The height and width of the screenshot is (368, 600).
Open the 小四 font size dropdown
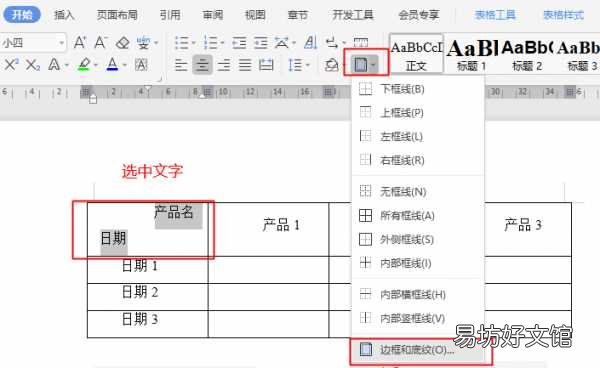tap(61, 42)
